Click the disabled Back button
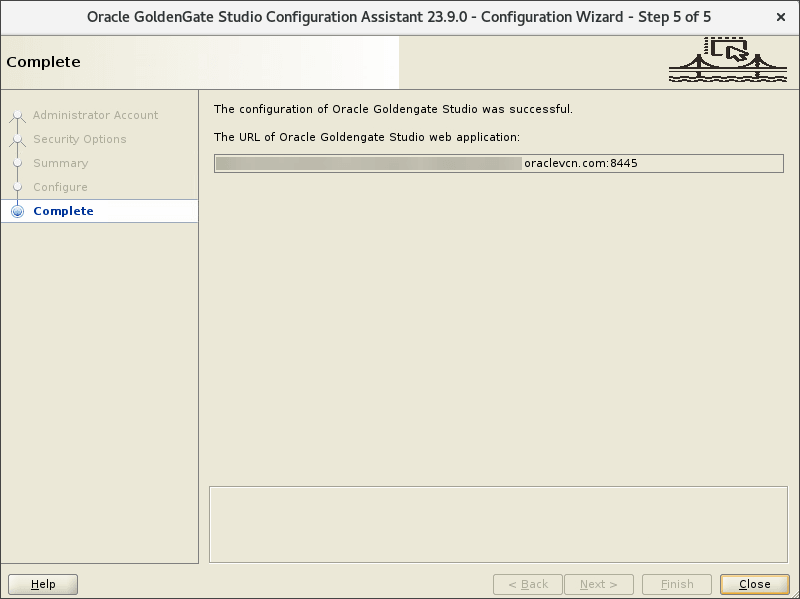800x599 pixels. 527,584
